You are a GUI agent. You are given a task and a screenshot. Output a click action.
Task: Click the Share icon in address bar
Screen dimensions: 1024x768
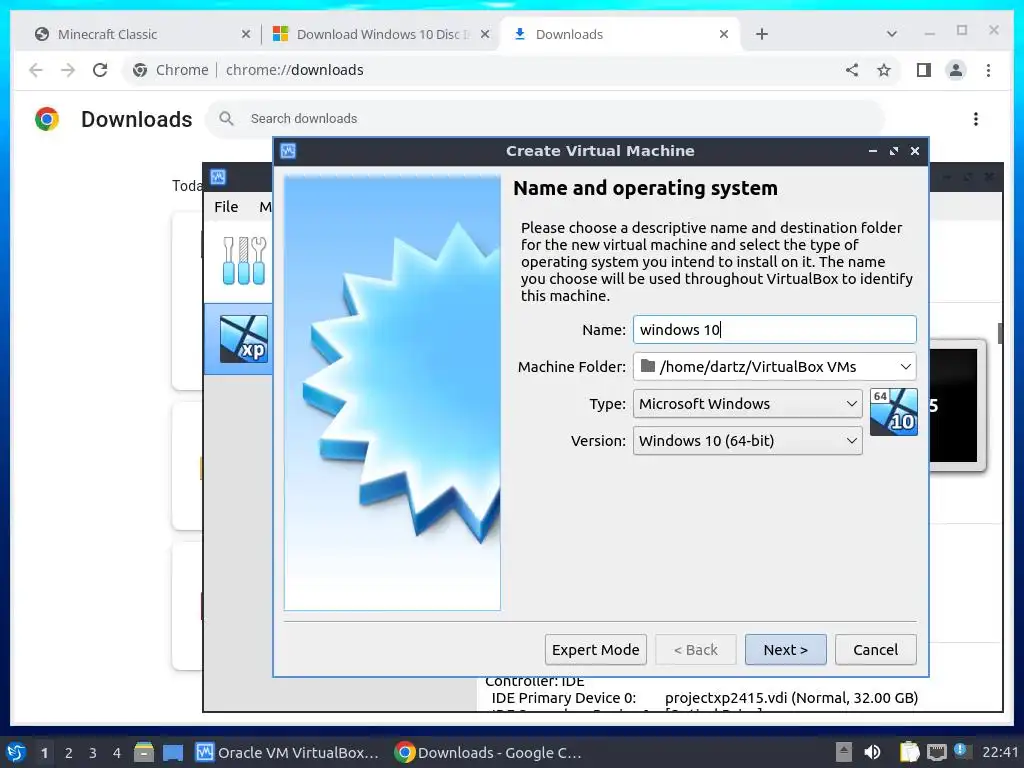pyautogui.click(x=852, y=70)
